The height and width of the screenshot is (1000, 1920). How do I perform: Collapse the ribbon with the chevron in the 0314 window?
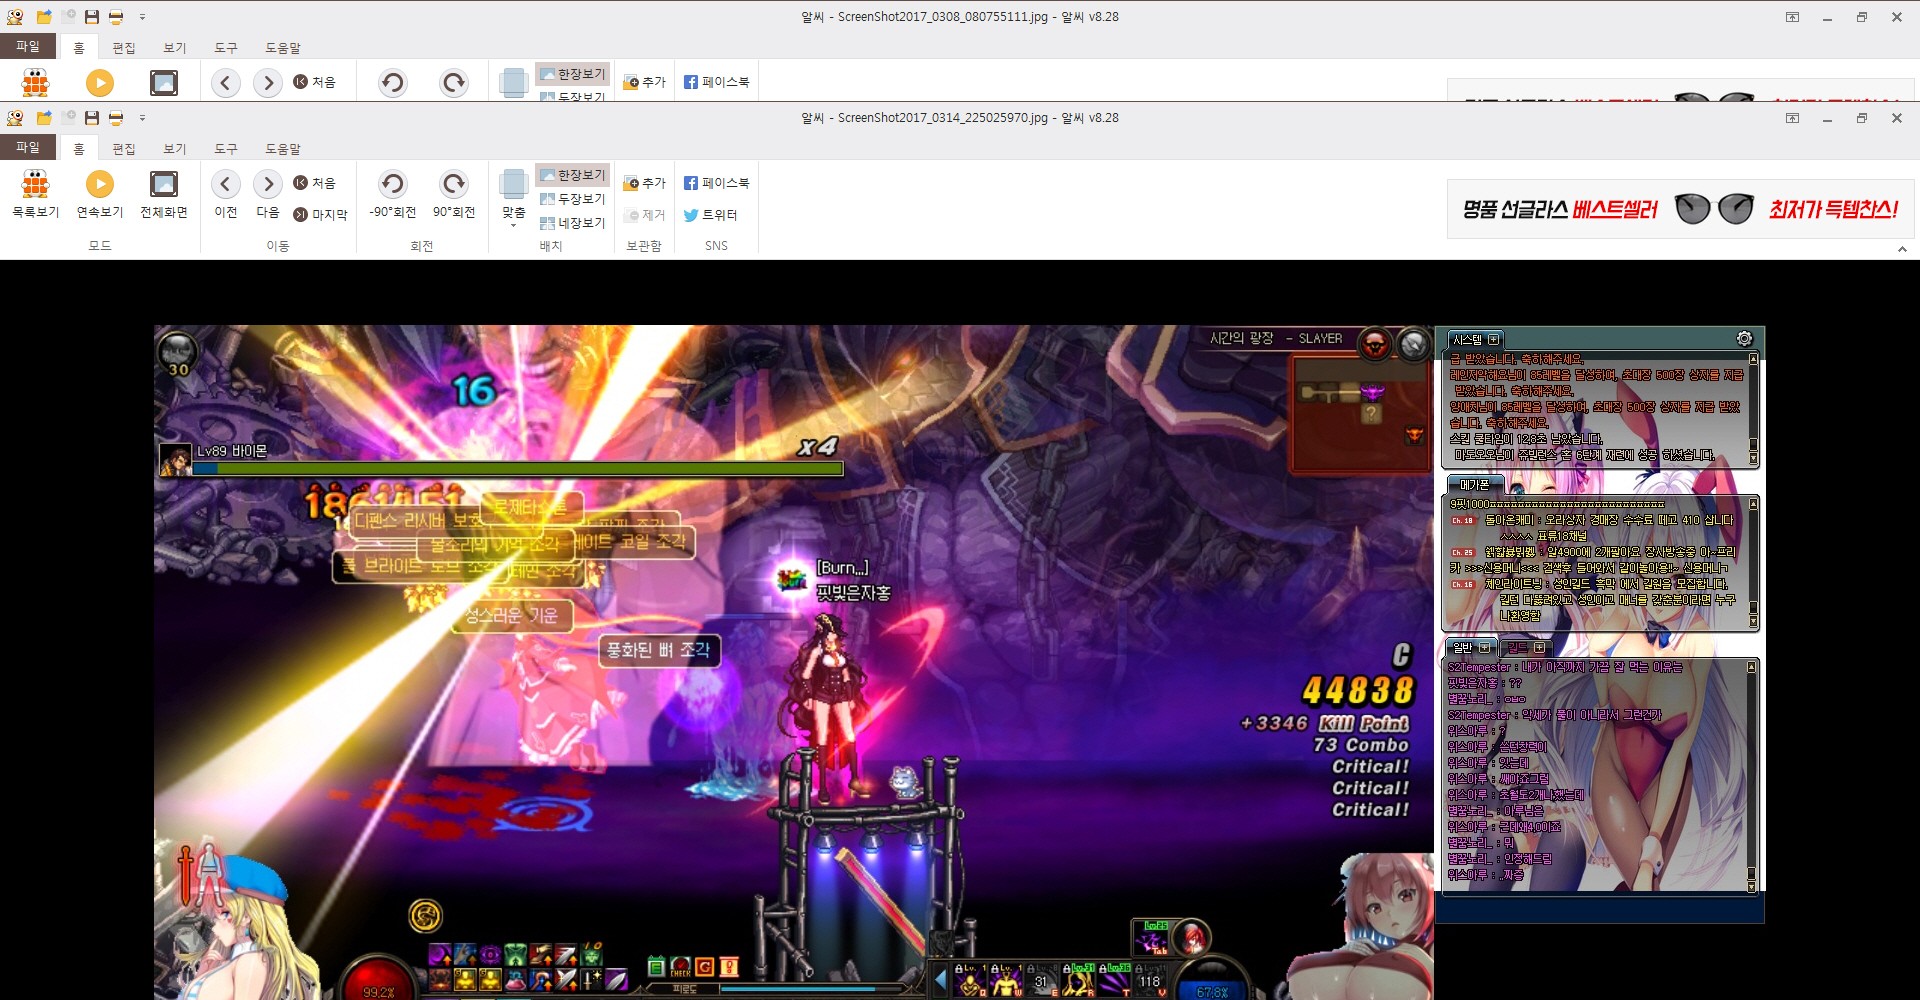(1902, 249)
